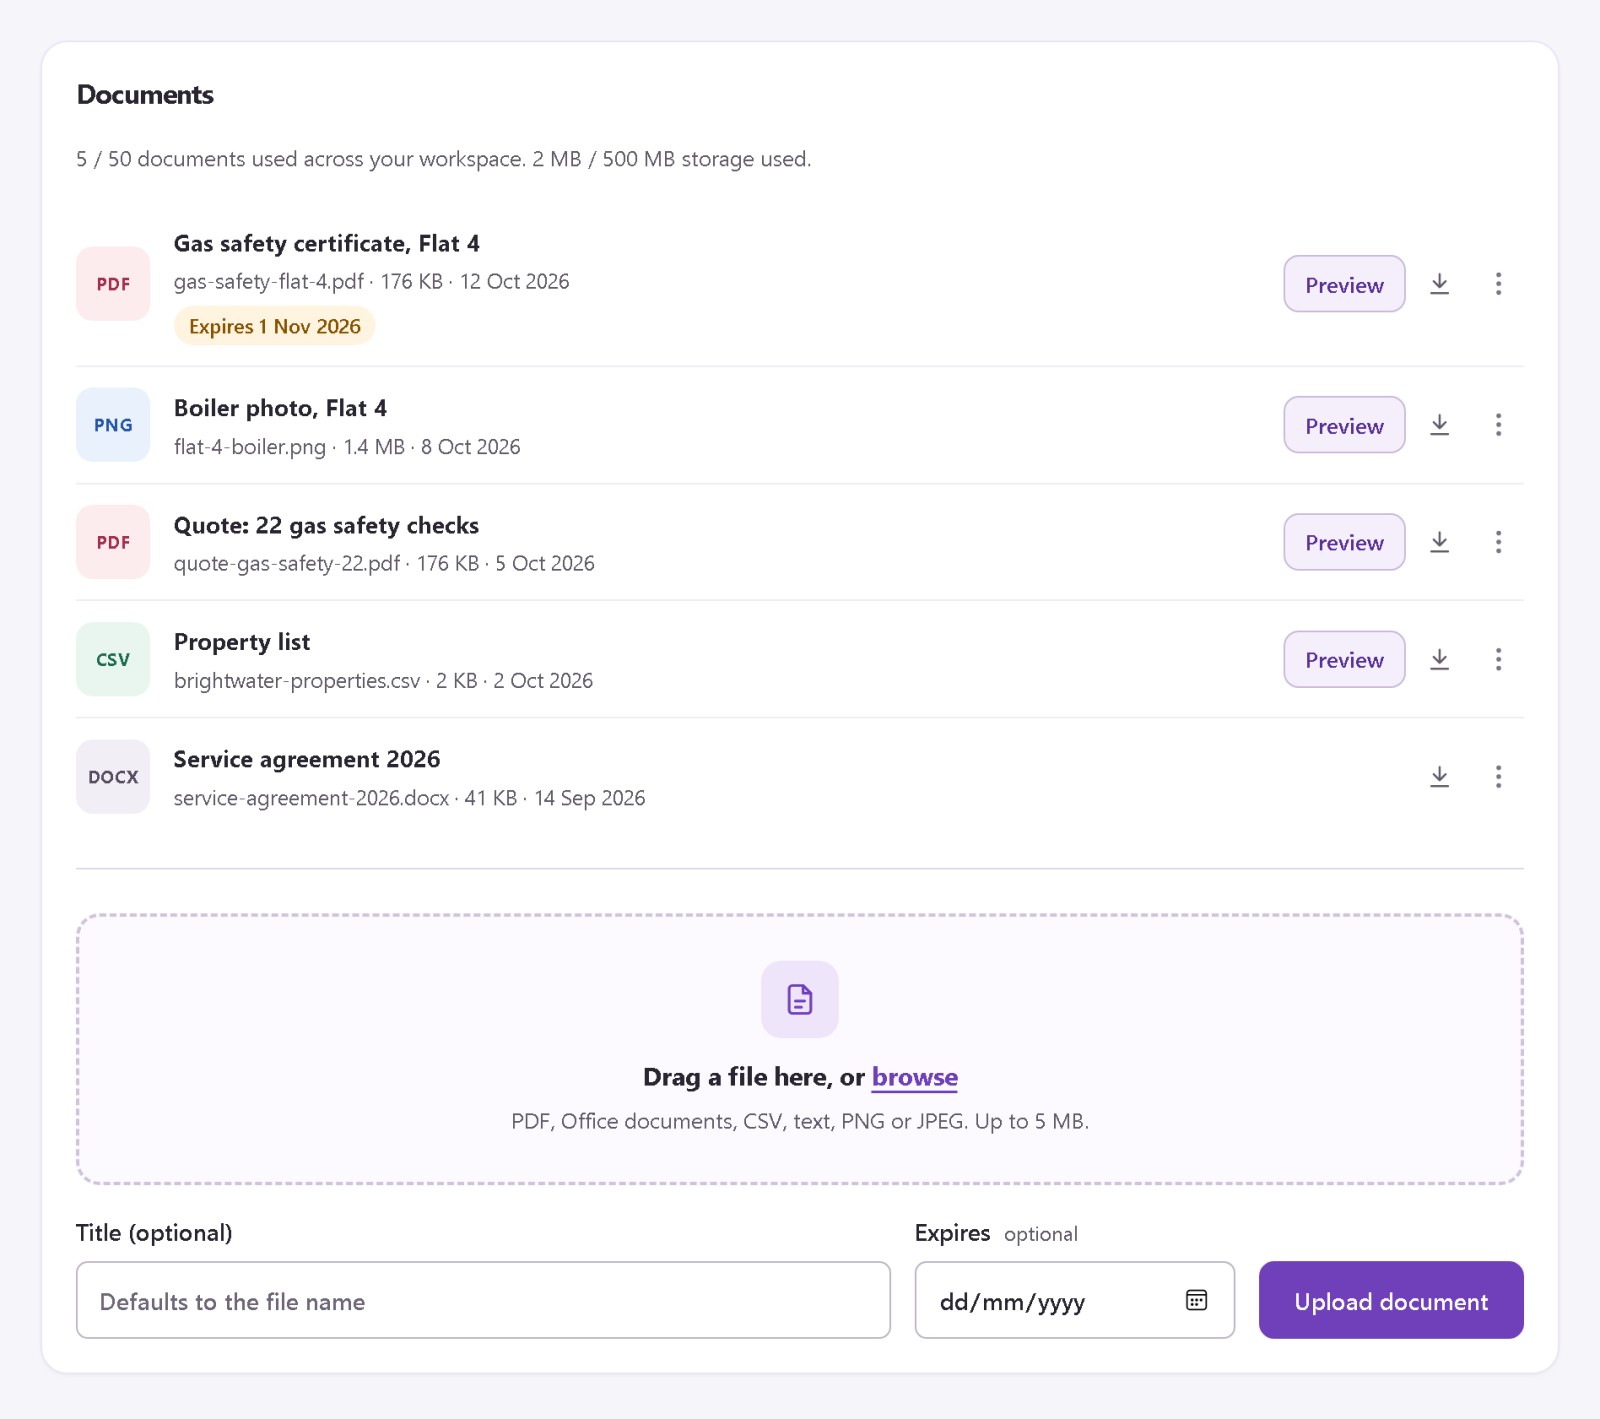The width and height of the screenshot is (1600, 1419).
Task: Focus the Title (optional) input field
Action: [483, 1300]
